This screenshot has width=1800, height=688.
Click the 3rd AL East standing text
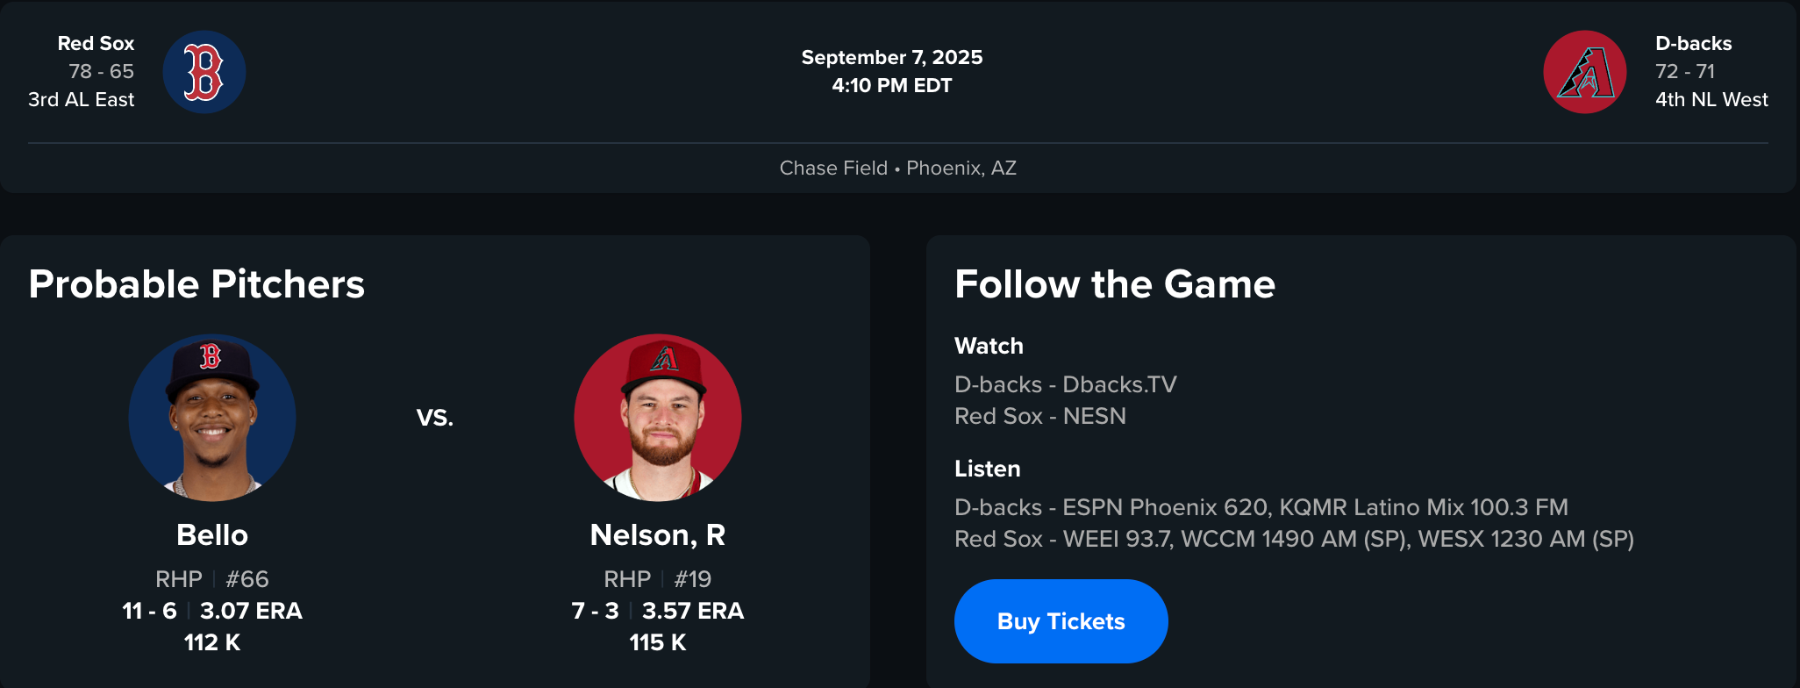(81, 99)
